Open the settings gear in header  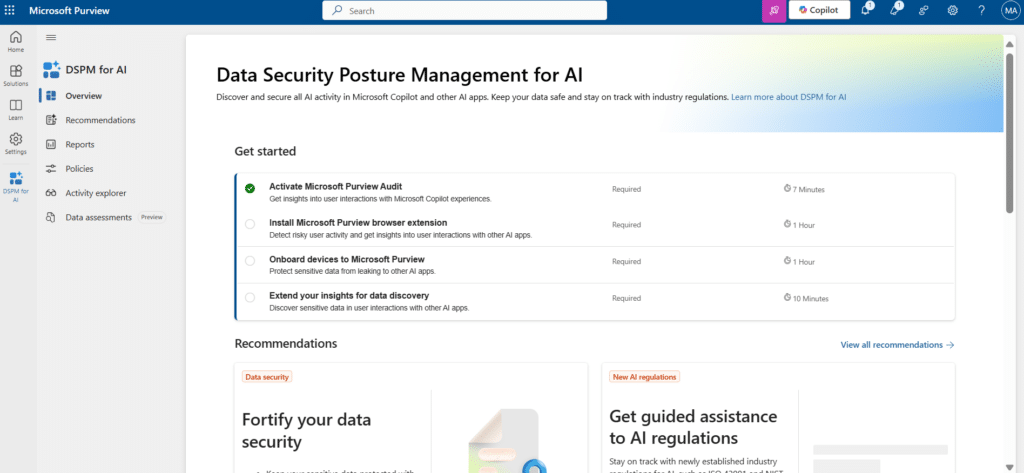click(953, 11)
